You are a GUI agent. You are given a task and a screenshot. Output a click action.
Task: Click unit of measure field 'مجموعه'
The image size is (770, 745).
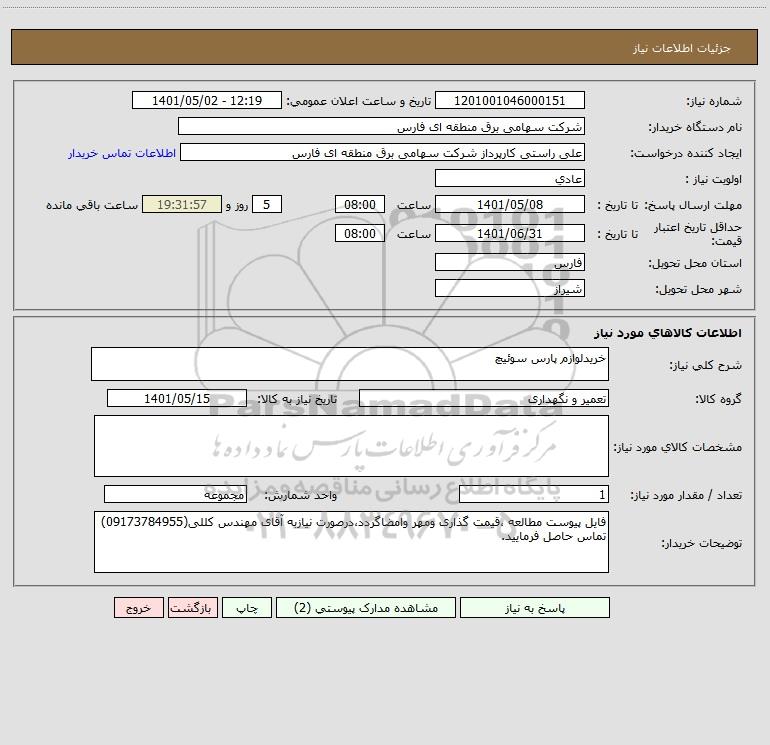[175, 495]
